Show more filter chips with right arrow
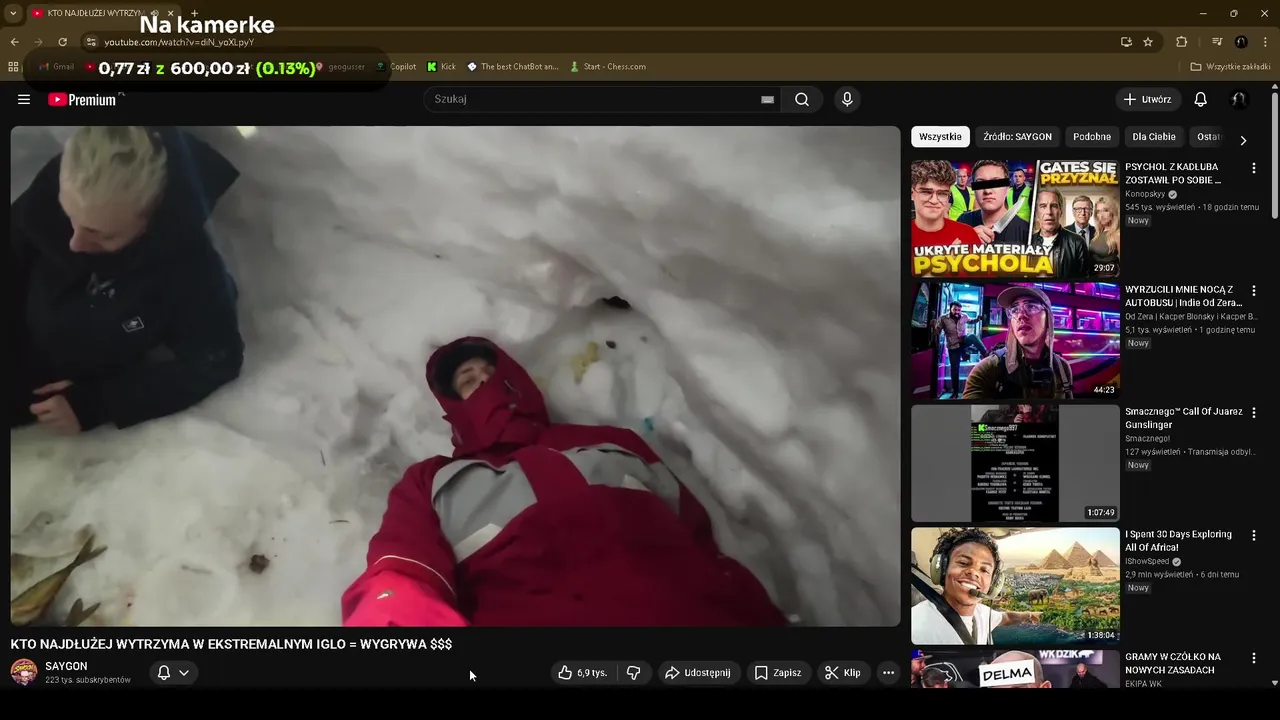The width and height of the screenshot is (1280, 720). coord(1243,140)
